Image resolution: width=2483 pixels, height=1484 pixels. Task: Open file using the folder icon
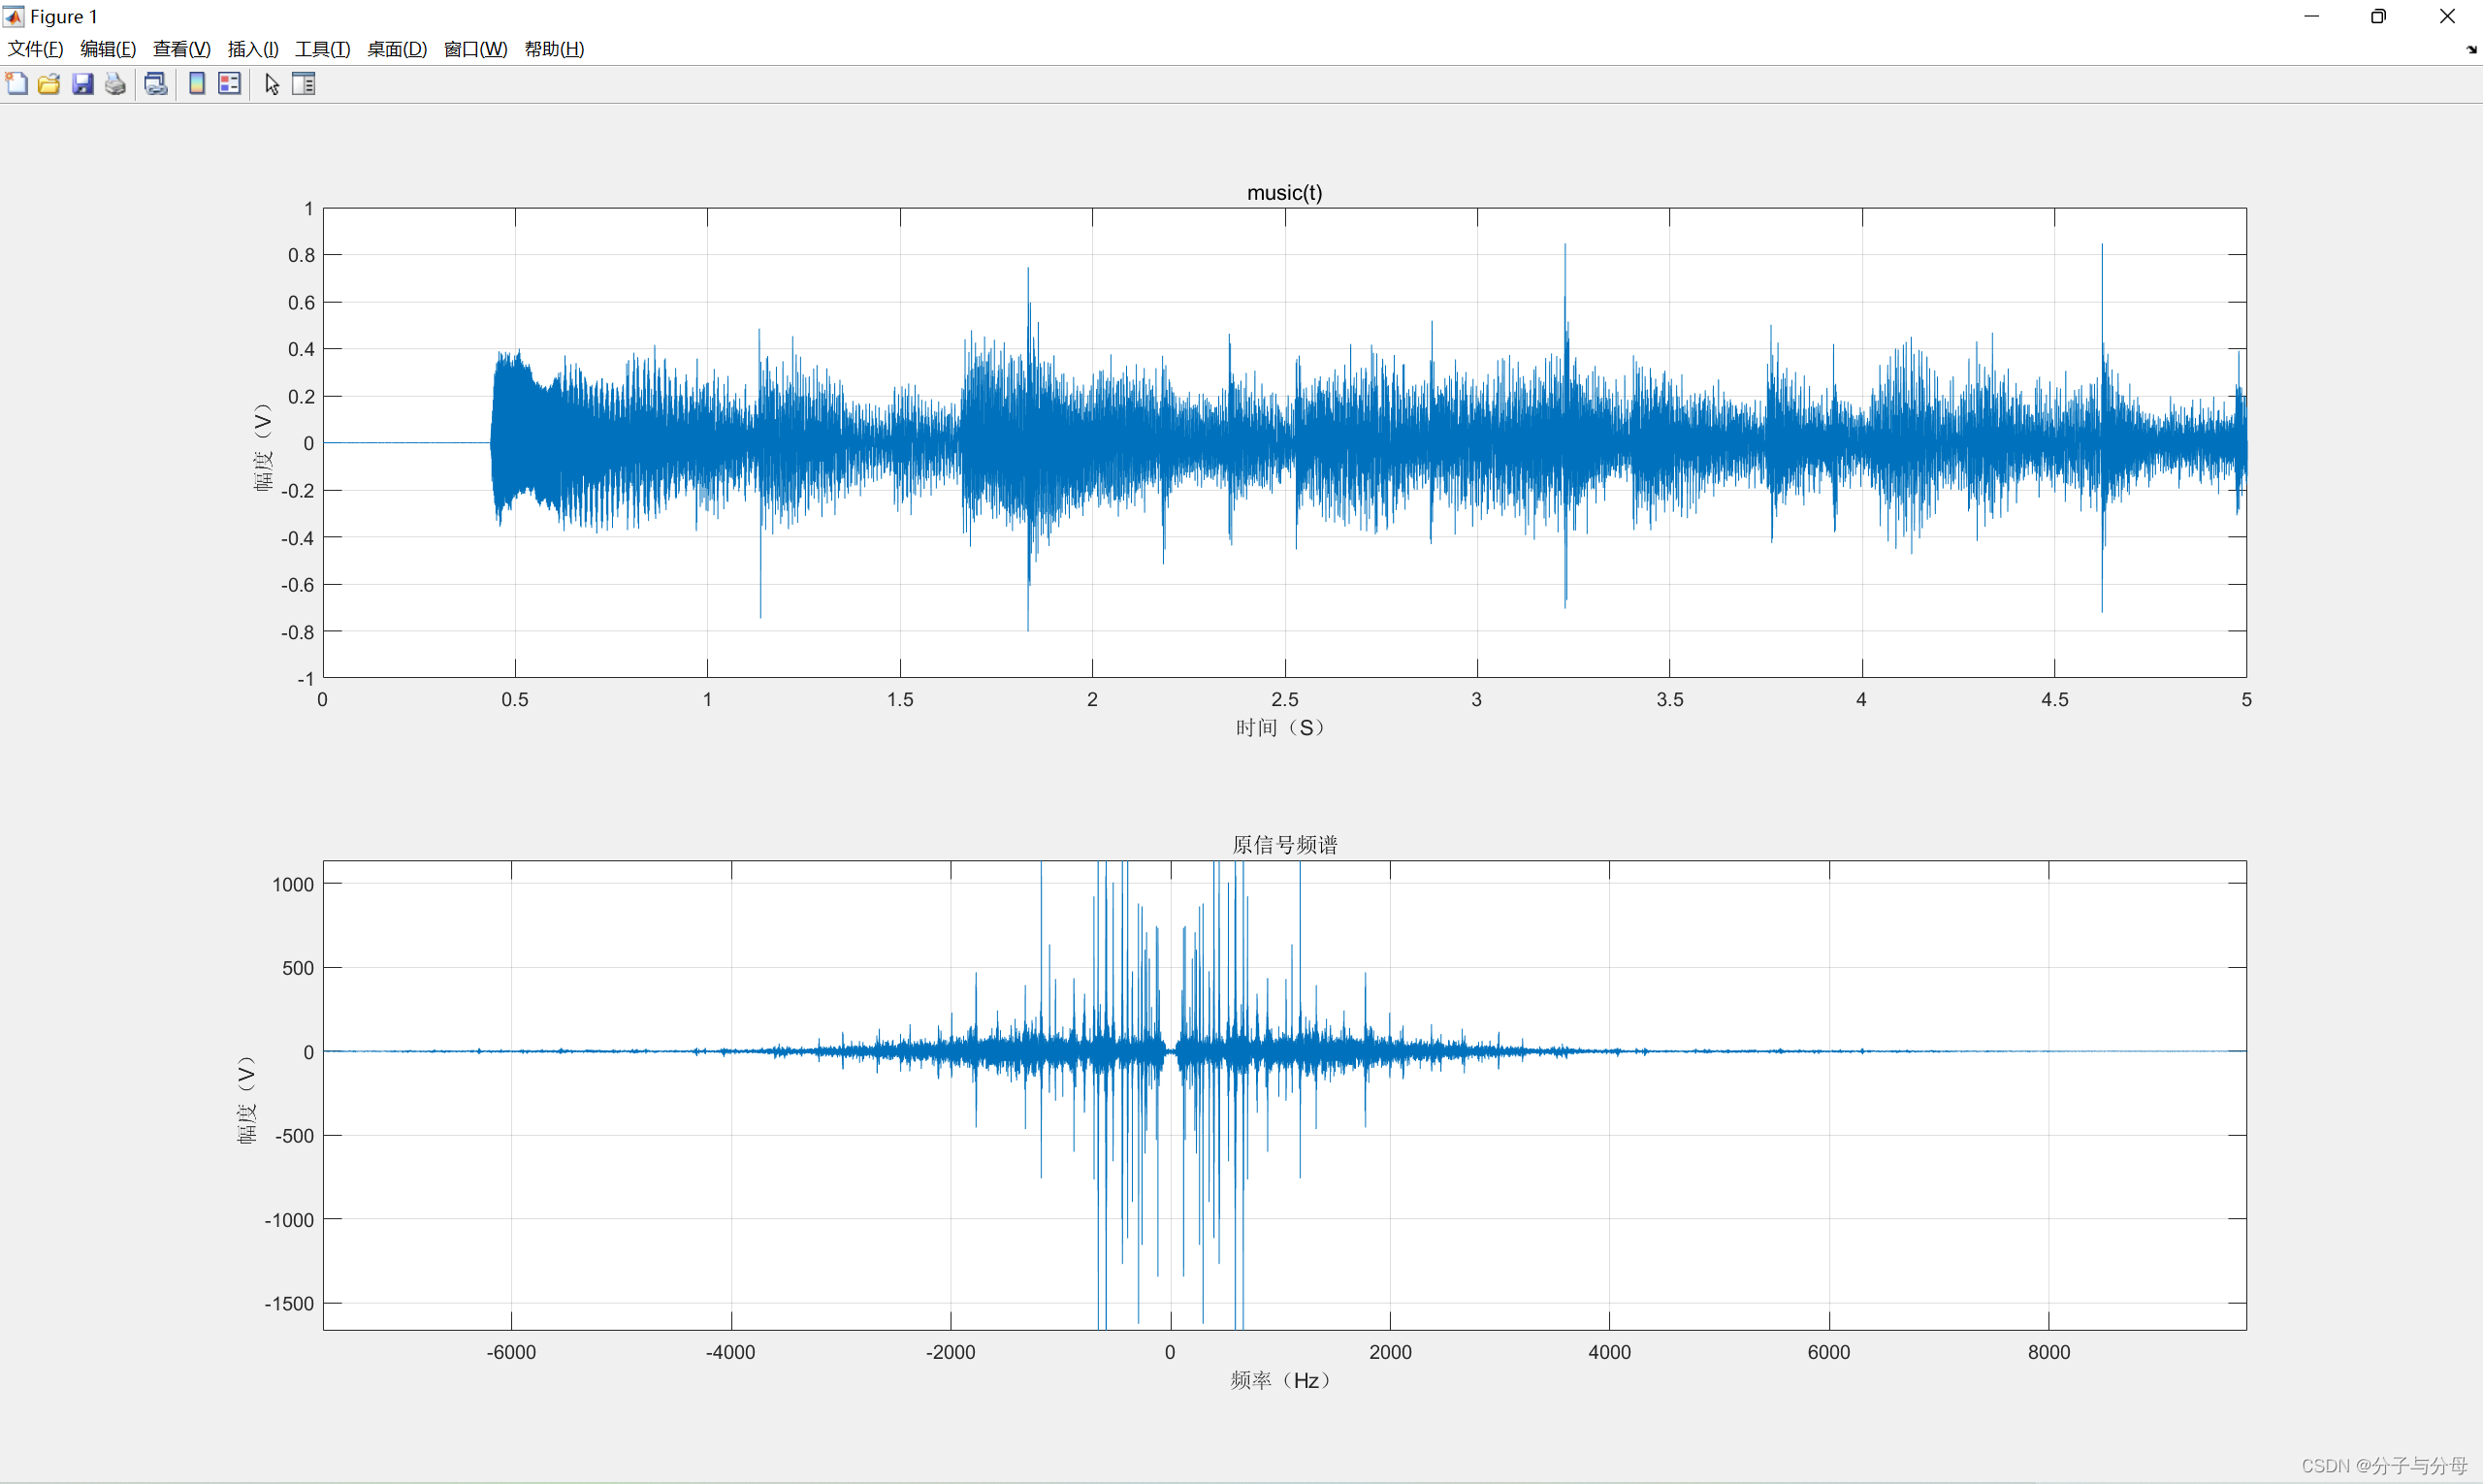(49, 84)
